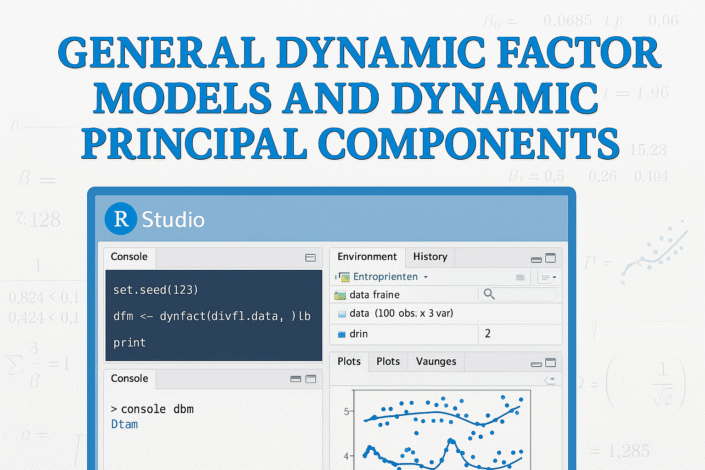705x470 pixels.
Task: Maximize the lower Console pane
Action: pyautogui.click(x=310, y=379)
